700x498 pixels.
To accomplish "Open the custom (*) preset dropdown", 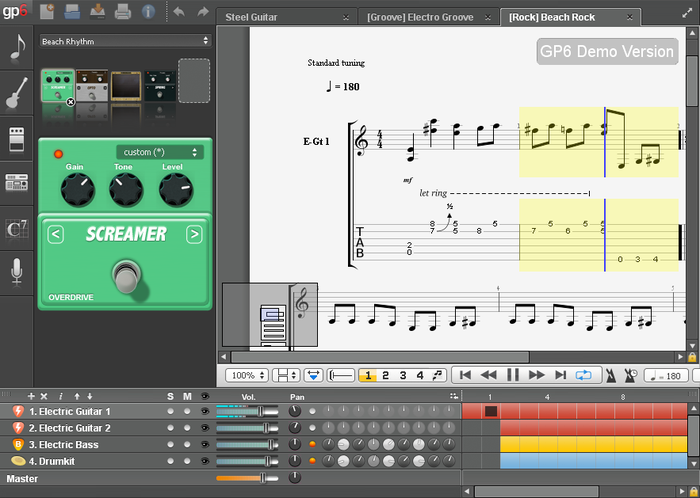I will [x=160, y=152].
